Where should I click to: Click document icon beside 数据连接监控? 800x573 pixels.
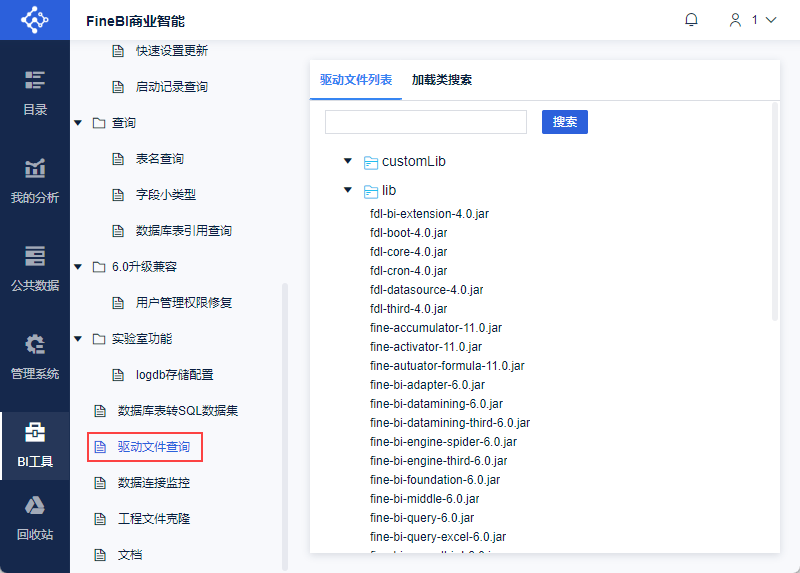[x=100, y=483]
